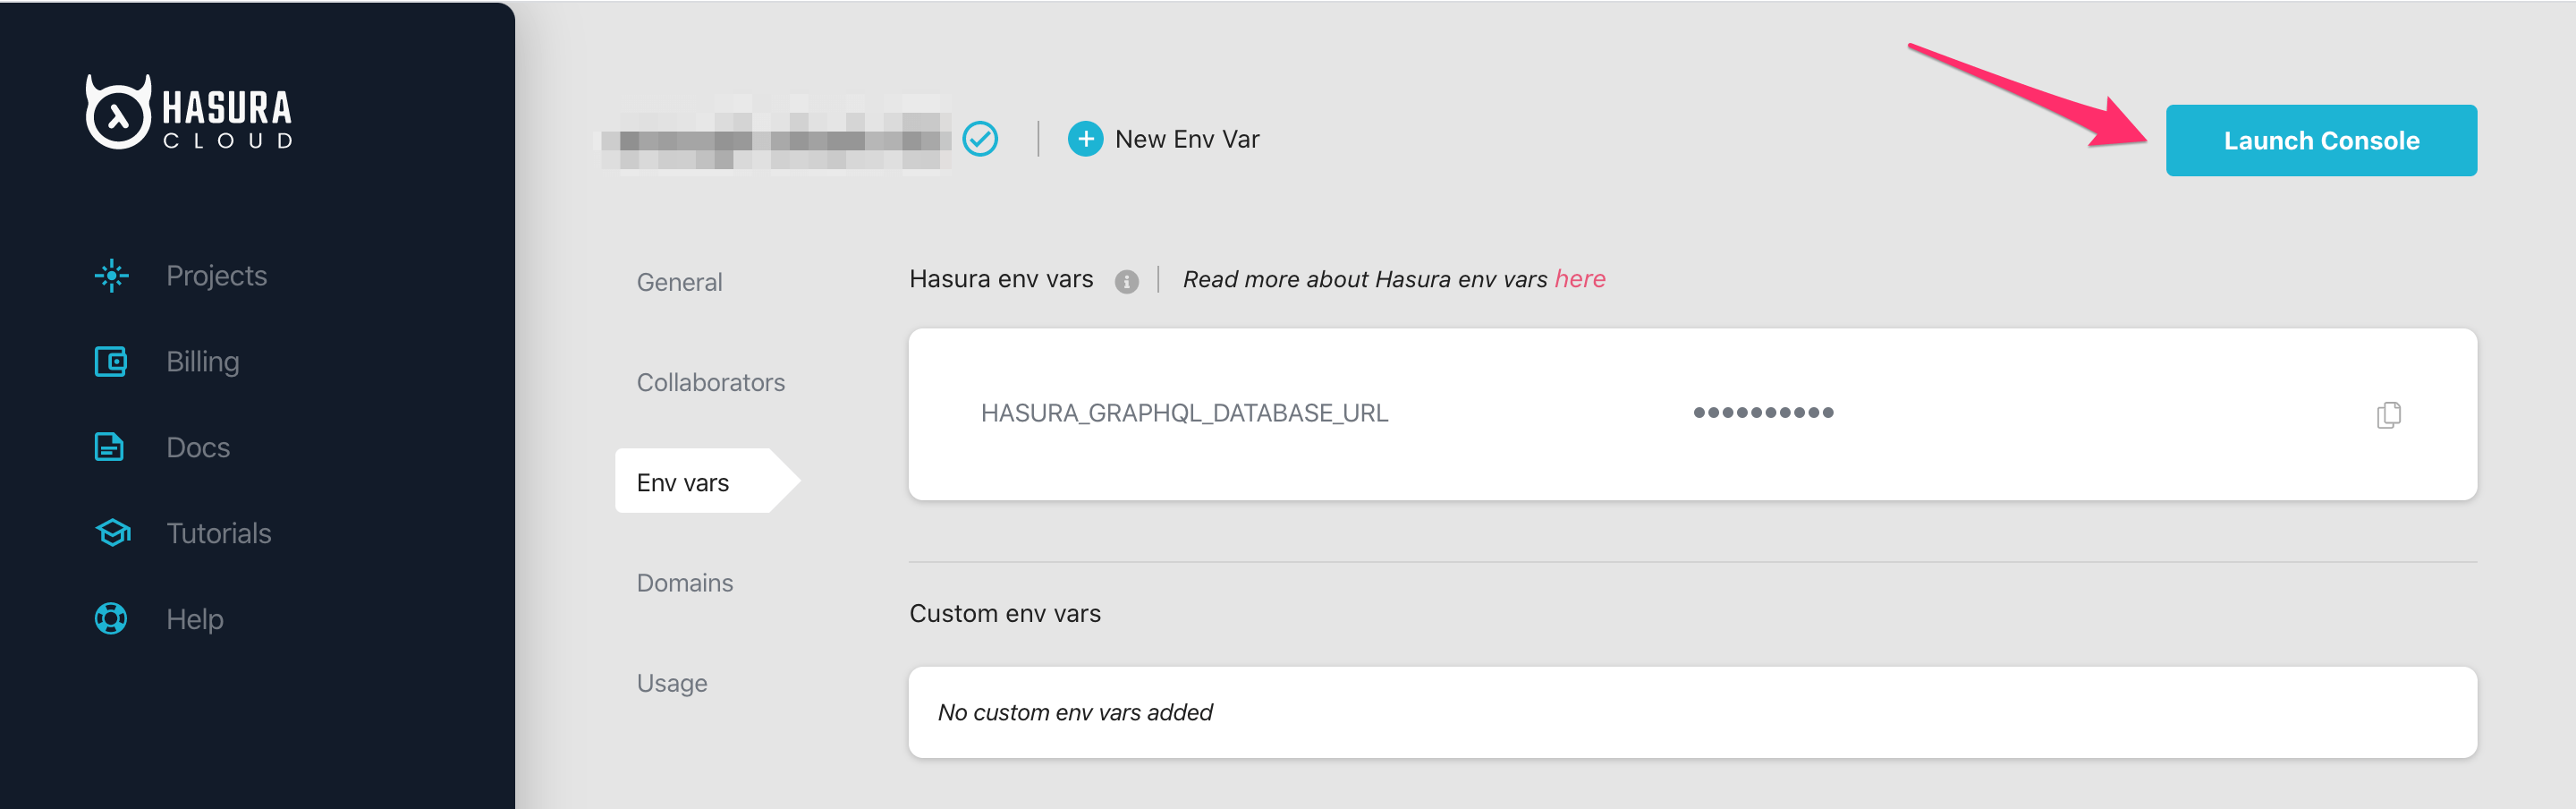2576x809 pixels.
Task: Open the General settings tab
Action: coord(679,282)
